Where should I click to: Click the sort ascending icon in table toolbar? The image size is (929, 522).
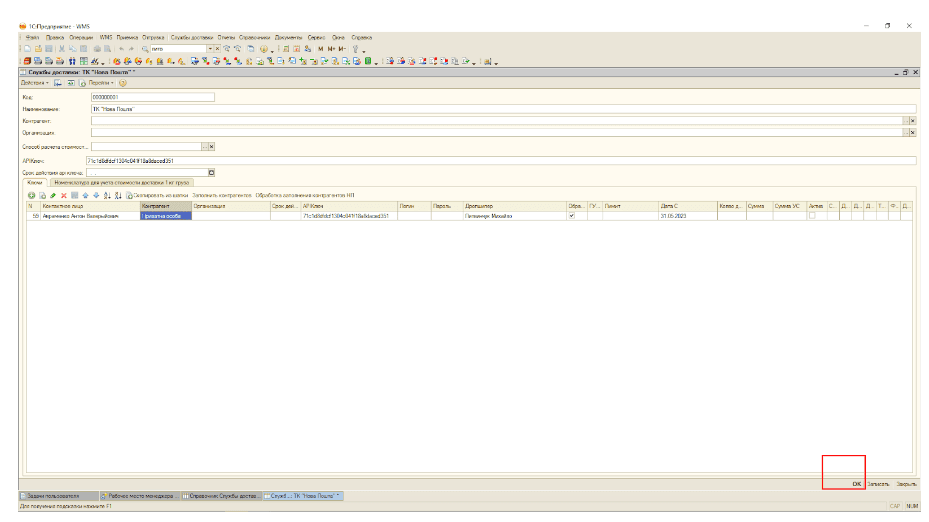105,195
